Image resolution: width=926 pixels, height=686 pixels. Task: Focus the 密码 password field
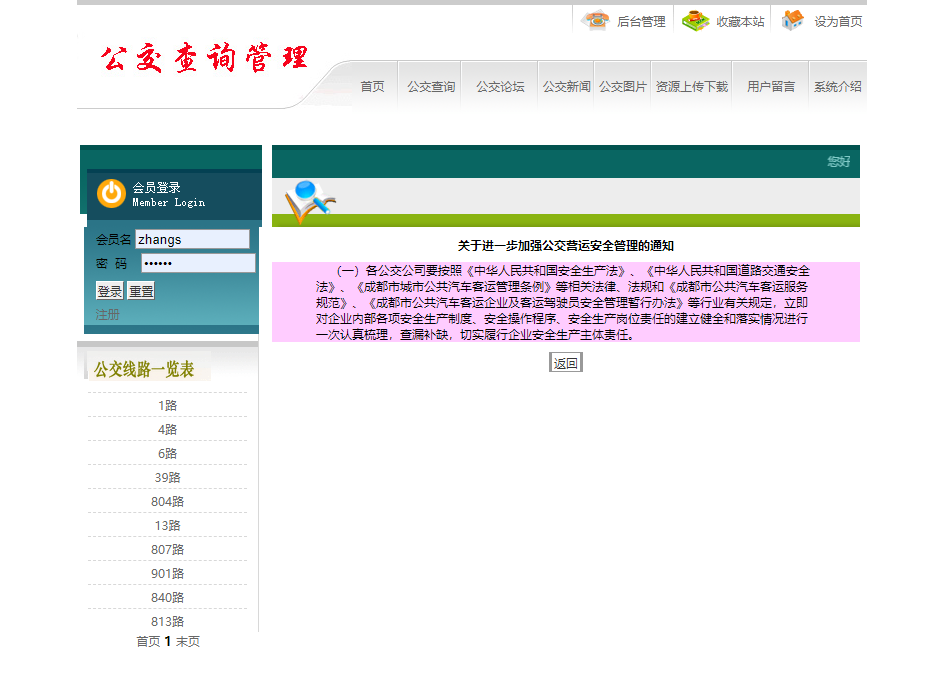[x=198, y=263]
